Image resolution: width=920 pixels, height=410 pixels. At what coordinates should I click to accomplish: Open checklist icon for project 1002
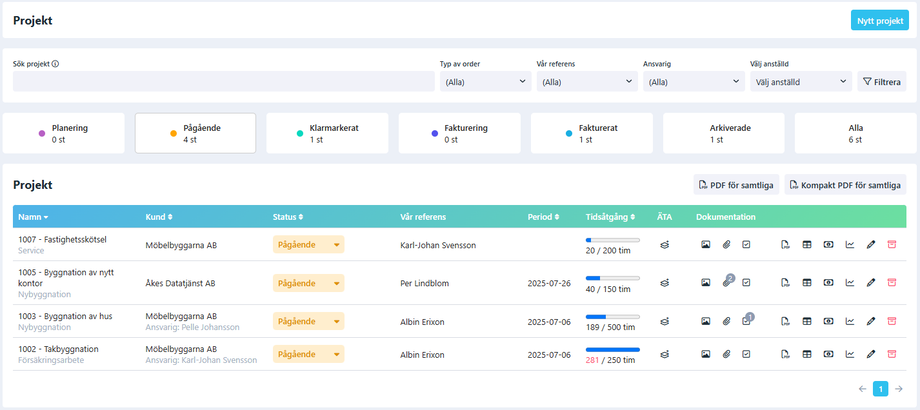click(746, 354)
